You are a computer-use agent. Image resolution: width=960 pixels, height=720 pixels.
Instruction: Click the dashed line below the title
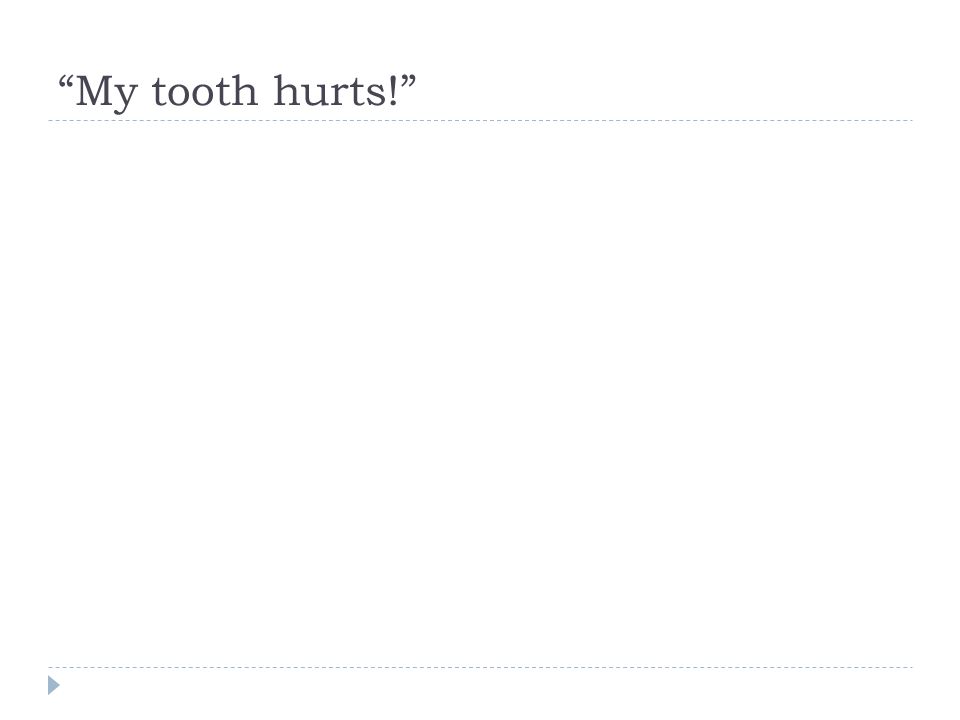click(x=480, y=121)
